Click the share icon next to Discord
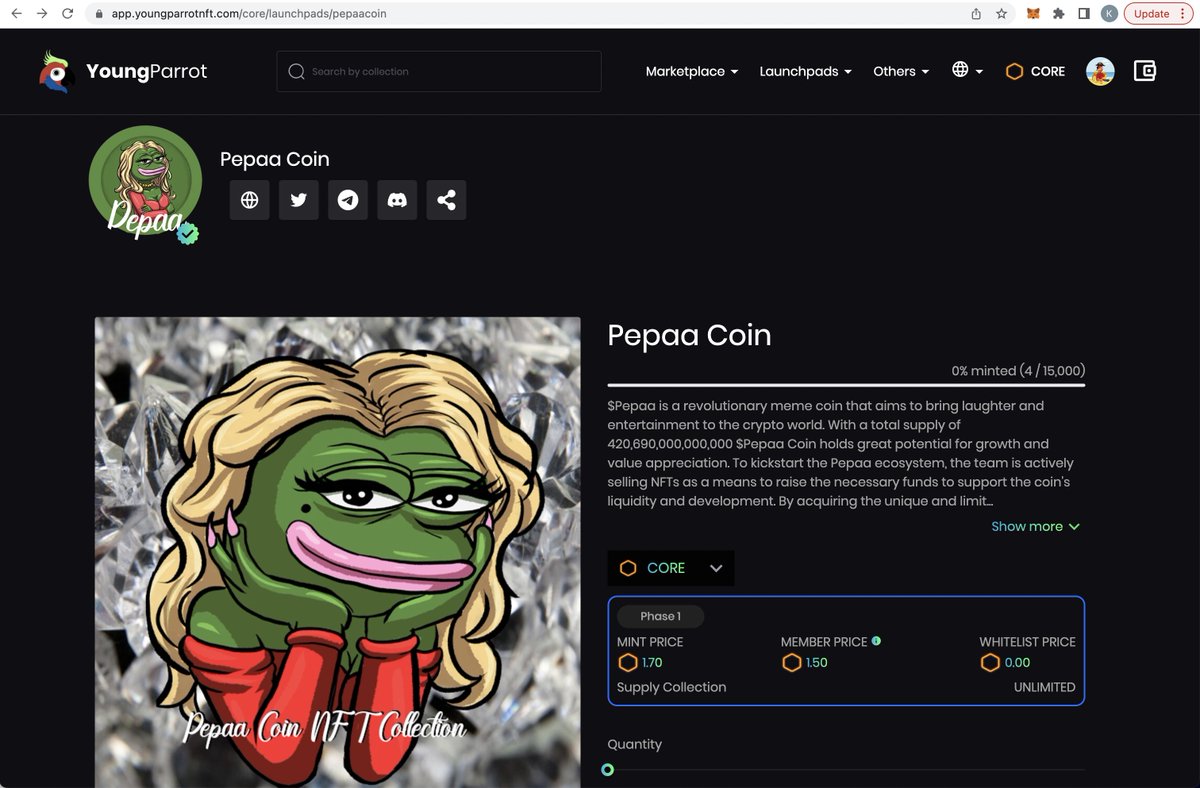The height and width of the screenshot is (788, 1200). 446,200
